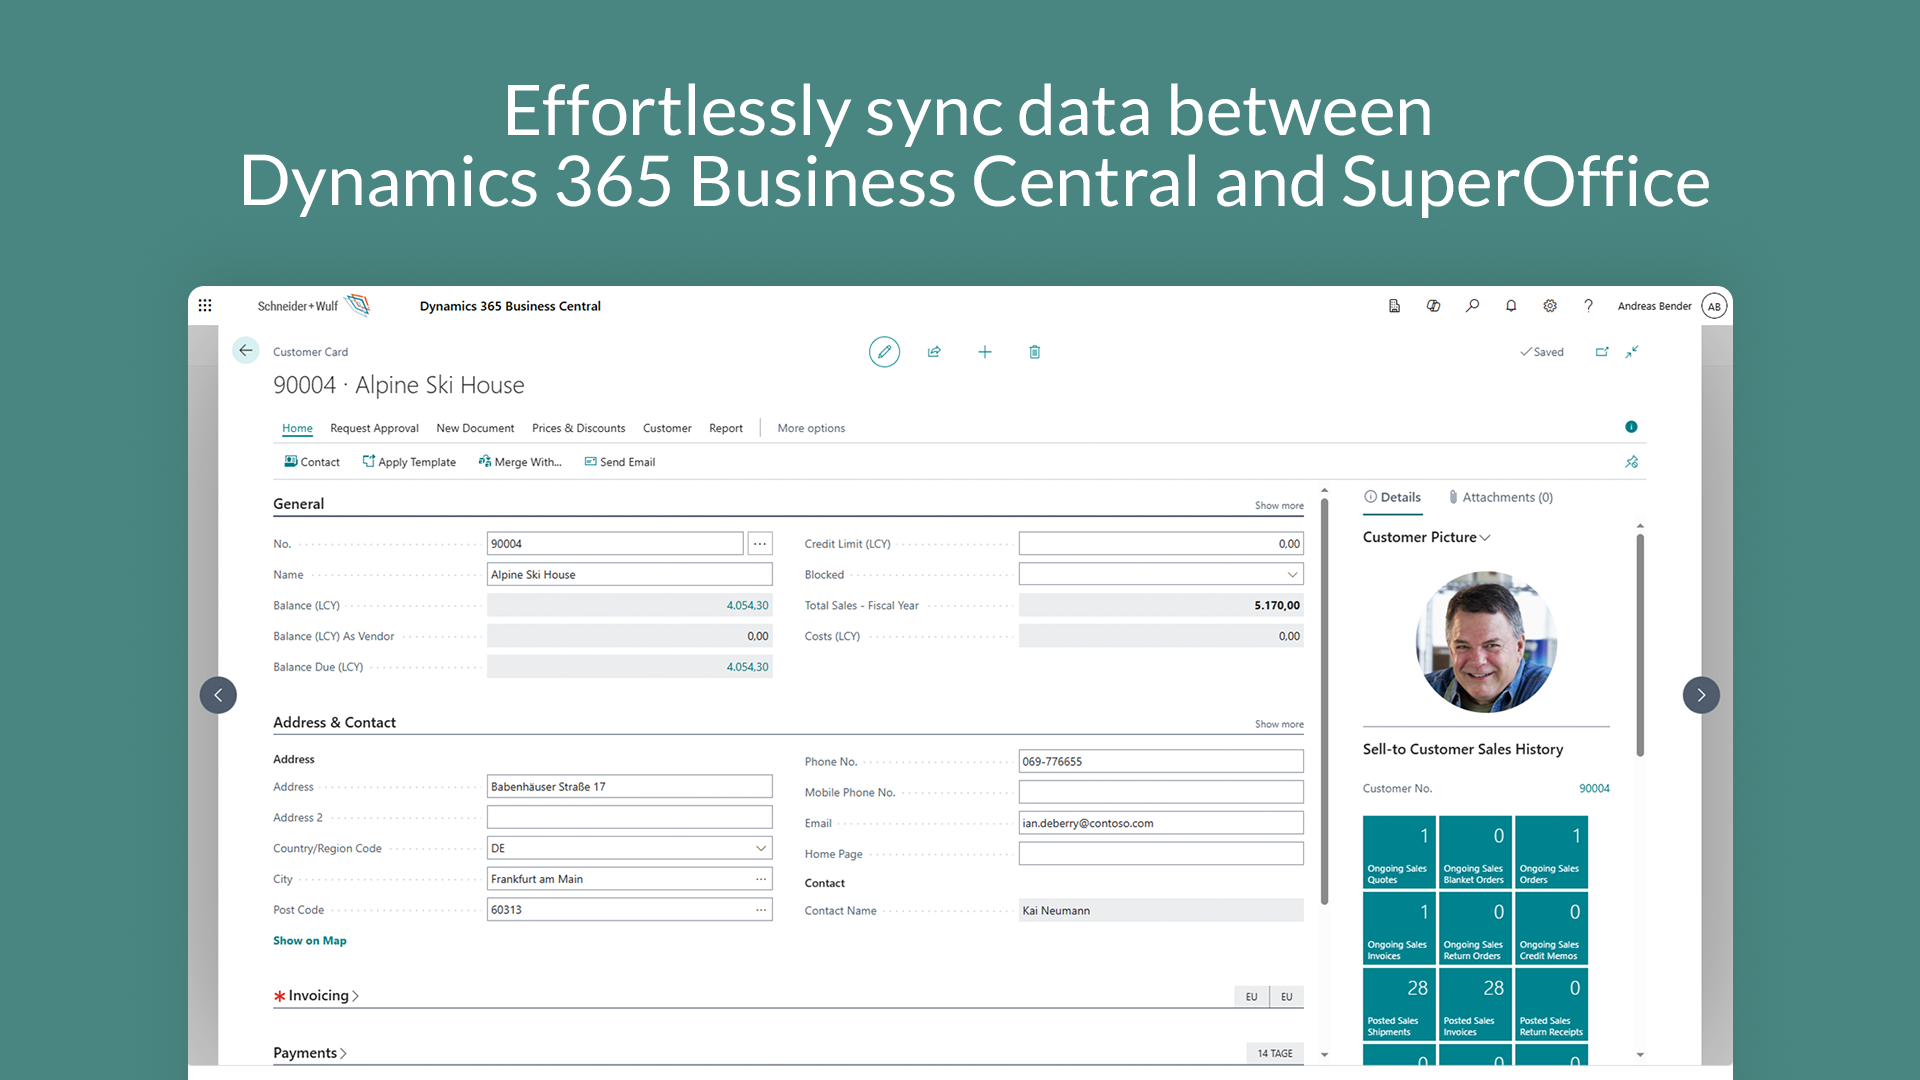Open the Customer menu
Image resolution: width=1920 pixels, height=1080 pixels.
point(667,428)
